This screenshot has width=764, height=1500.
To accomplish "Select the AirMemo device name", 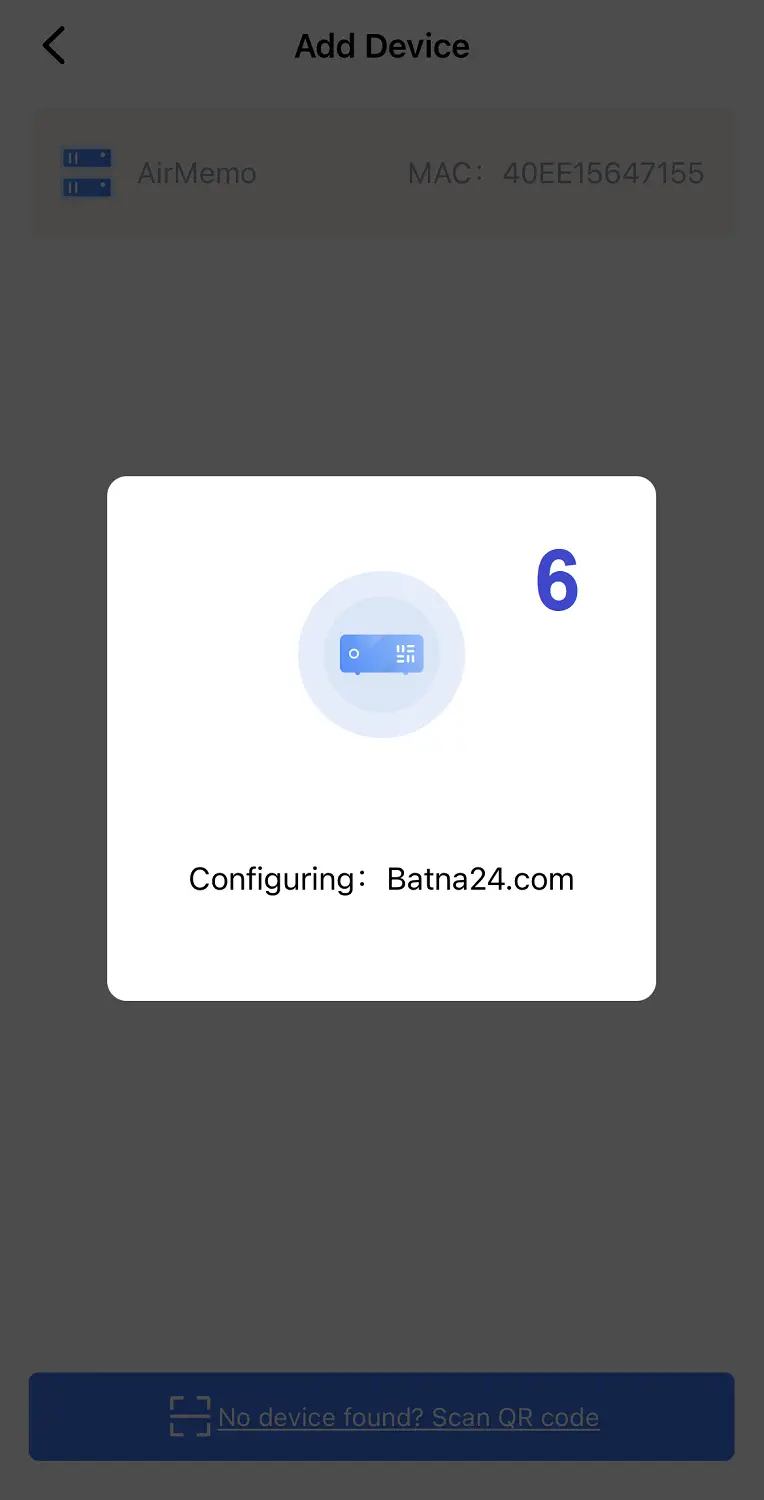I will pyautogui.click(x=197, y=173).
